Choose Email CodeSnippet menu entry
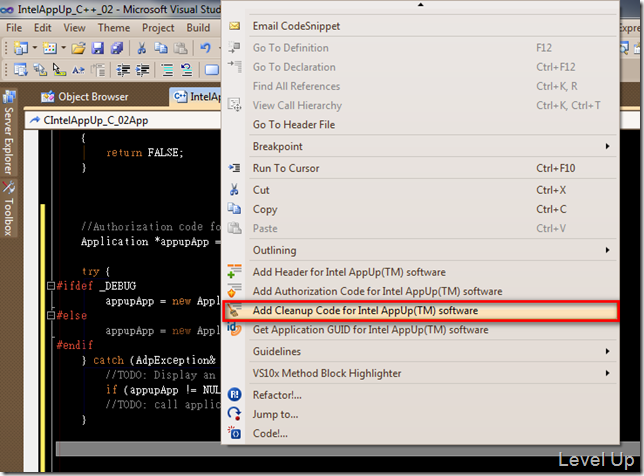The image size is (644, 476). 420,26
